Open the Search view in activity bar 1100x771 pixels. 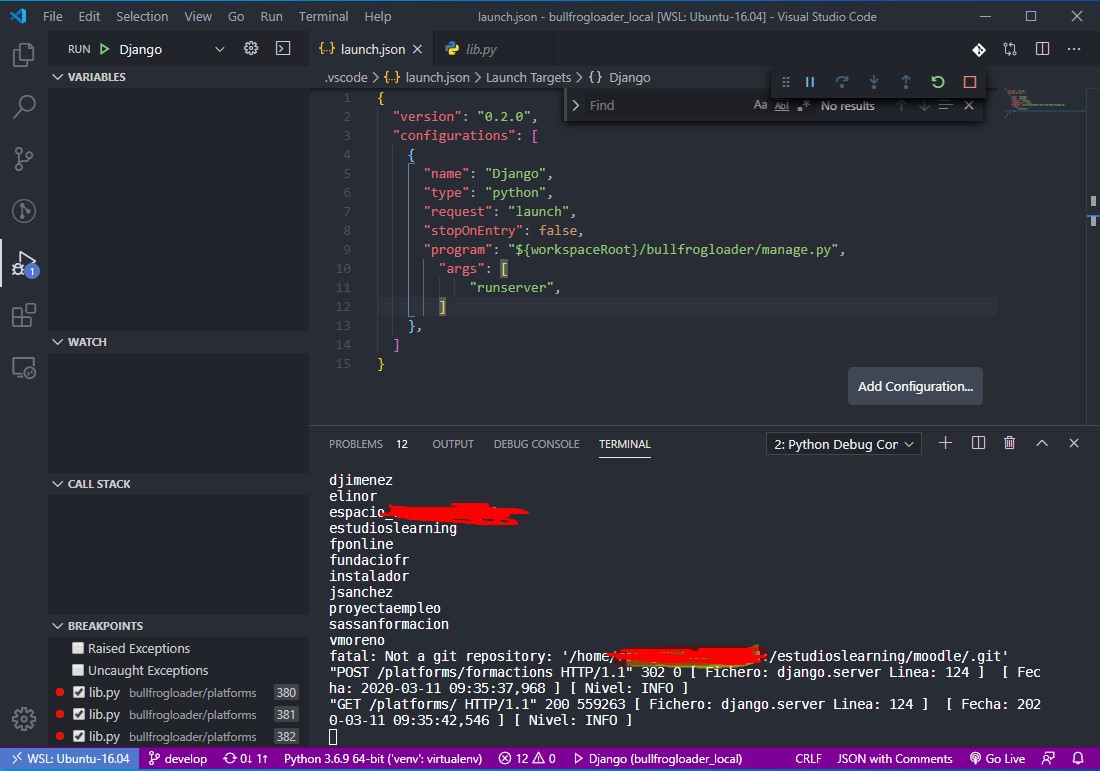(x=24, y=107)
